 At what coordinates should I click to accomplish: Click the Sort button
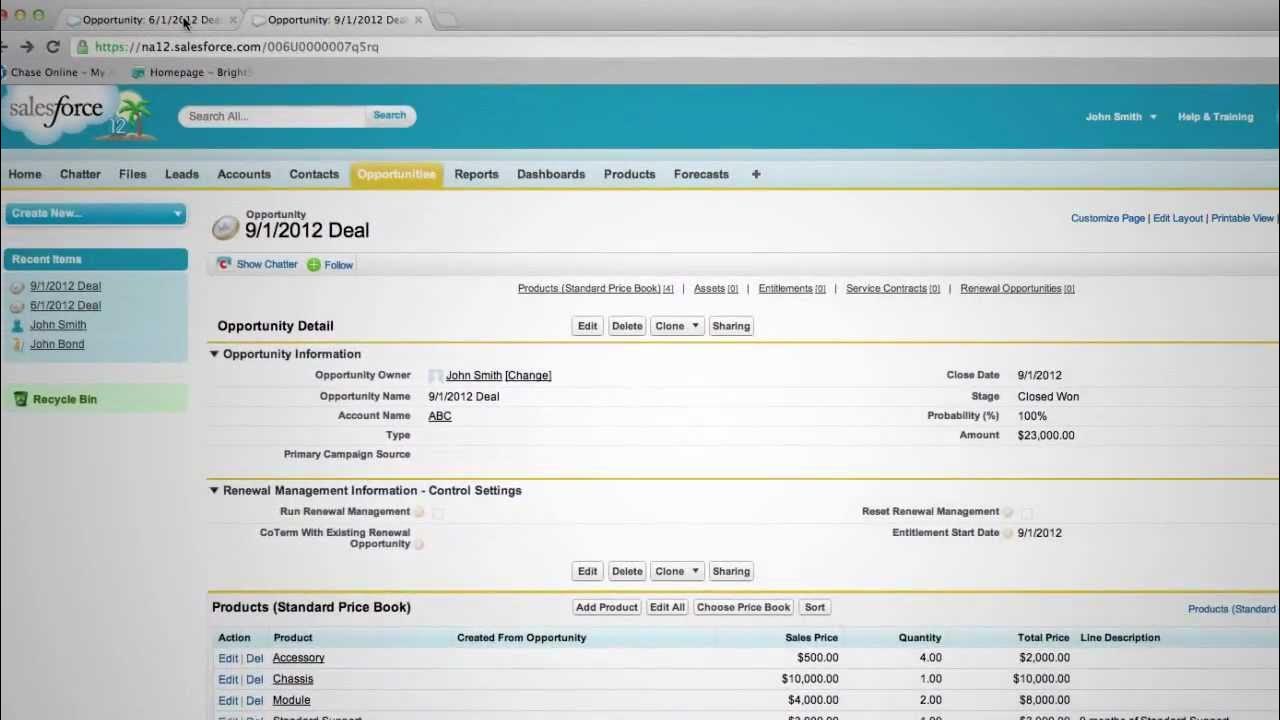pos(815,607)
